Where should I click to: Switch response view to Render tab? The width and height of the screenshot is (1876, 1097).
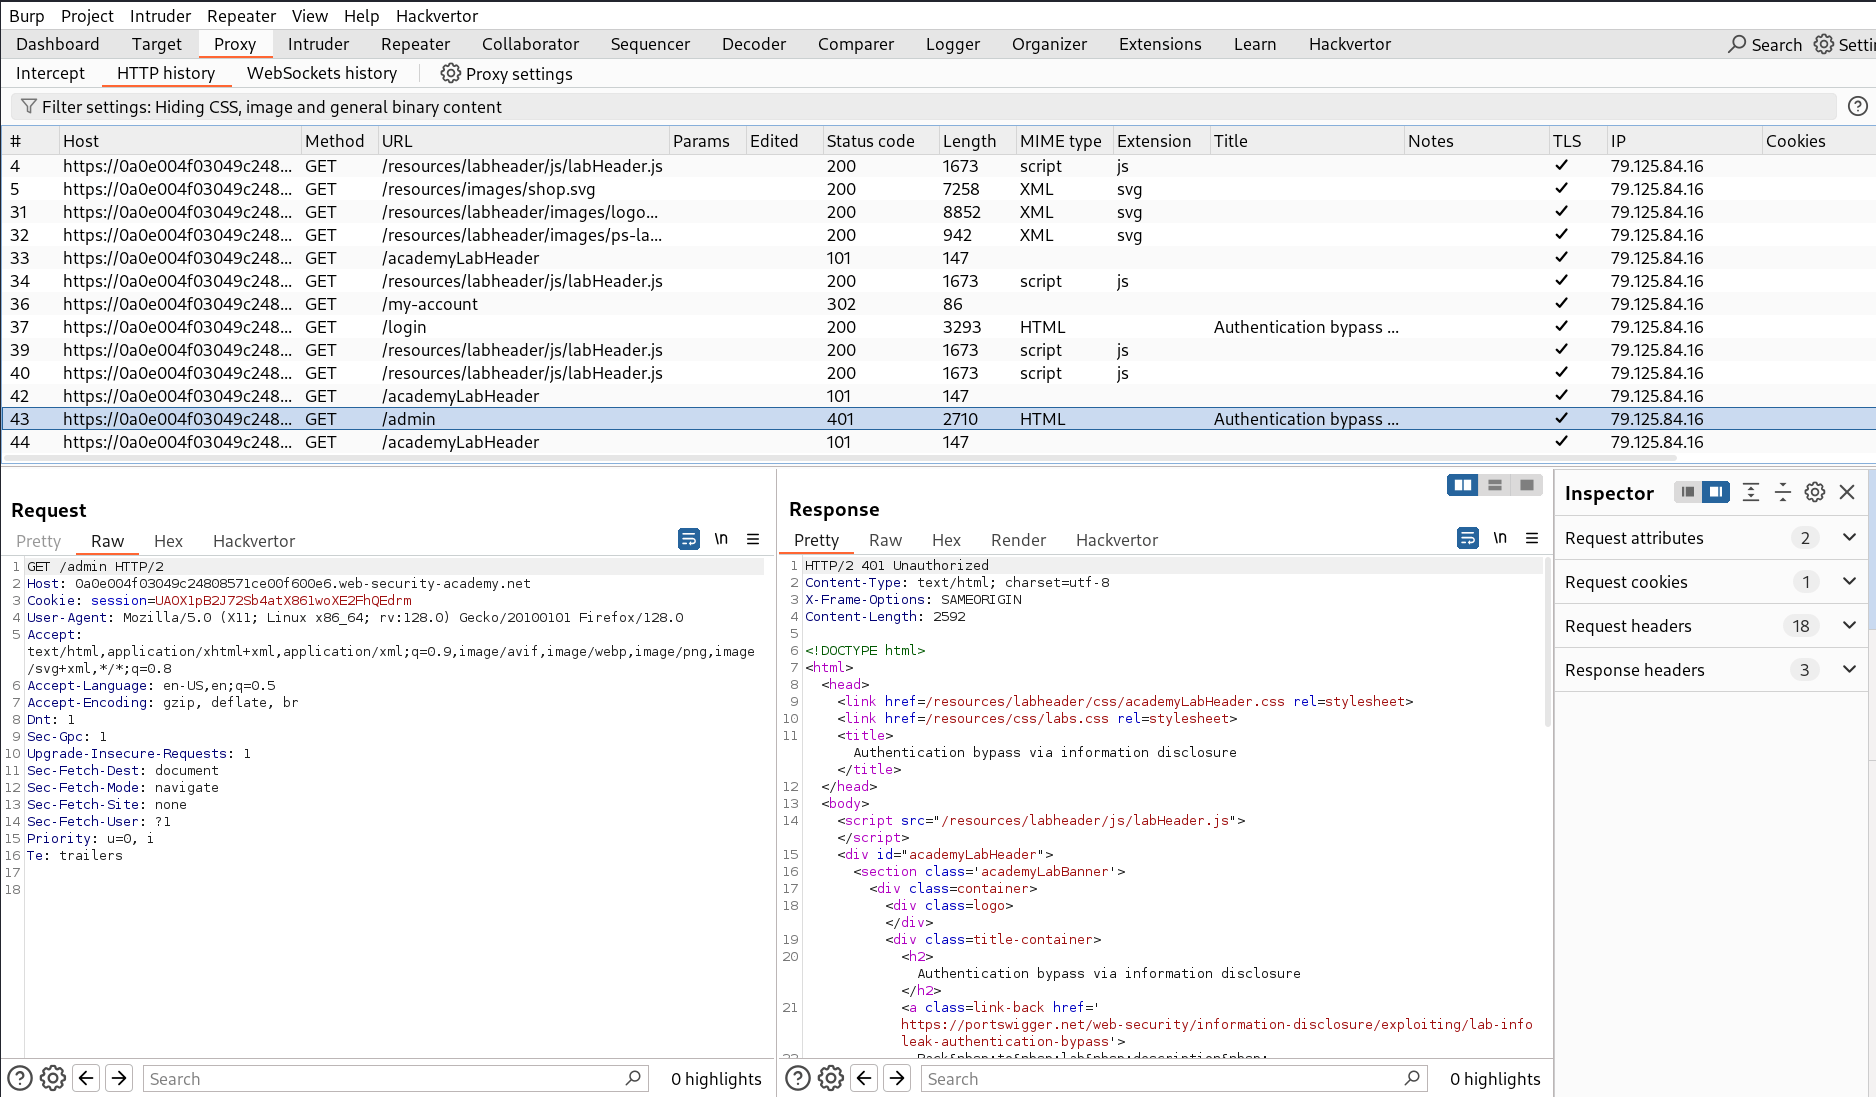coord(1018,540)
